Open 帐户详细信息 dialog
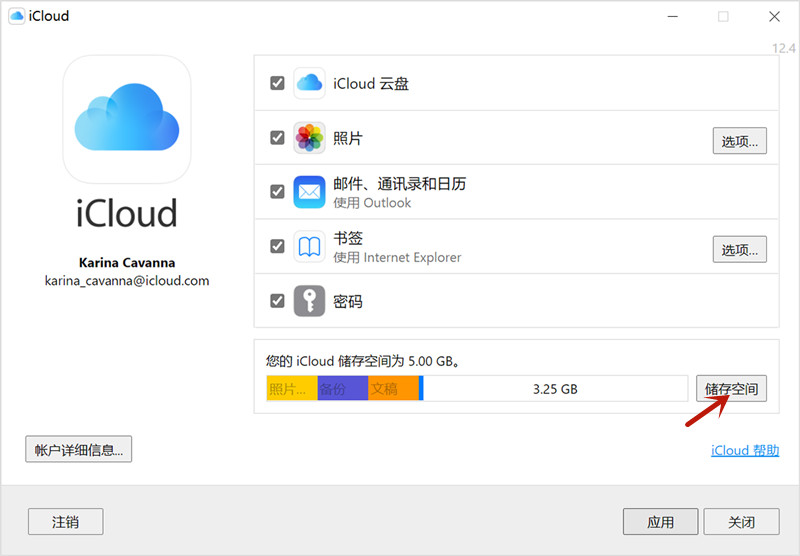 79,449
